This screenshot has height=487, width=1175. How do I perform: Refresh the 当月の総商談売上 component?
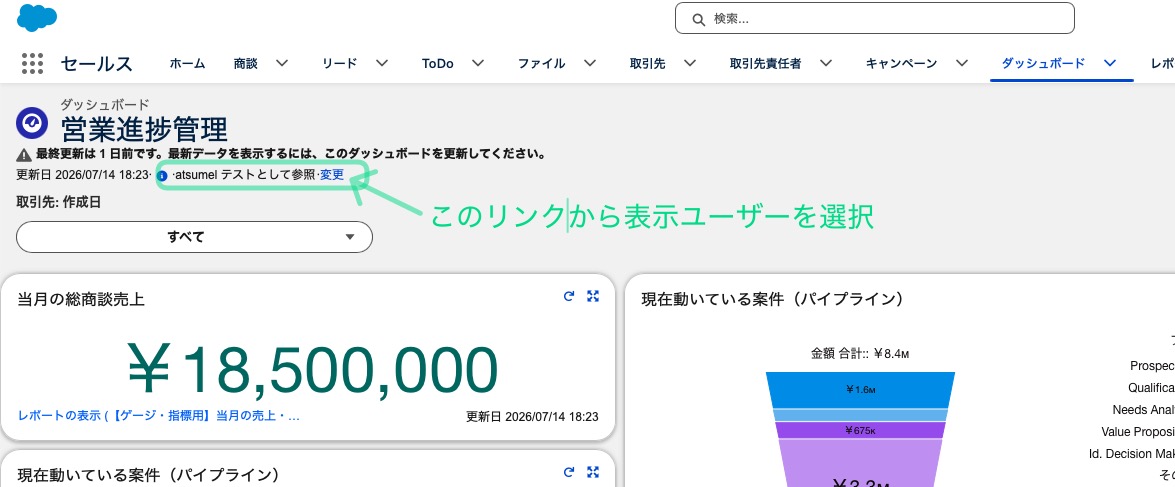tap(569, 296)
